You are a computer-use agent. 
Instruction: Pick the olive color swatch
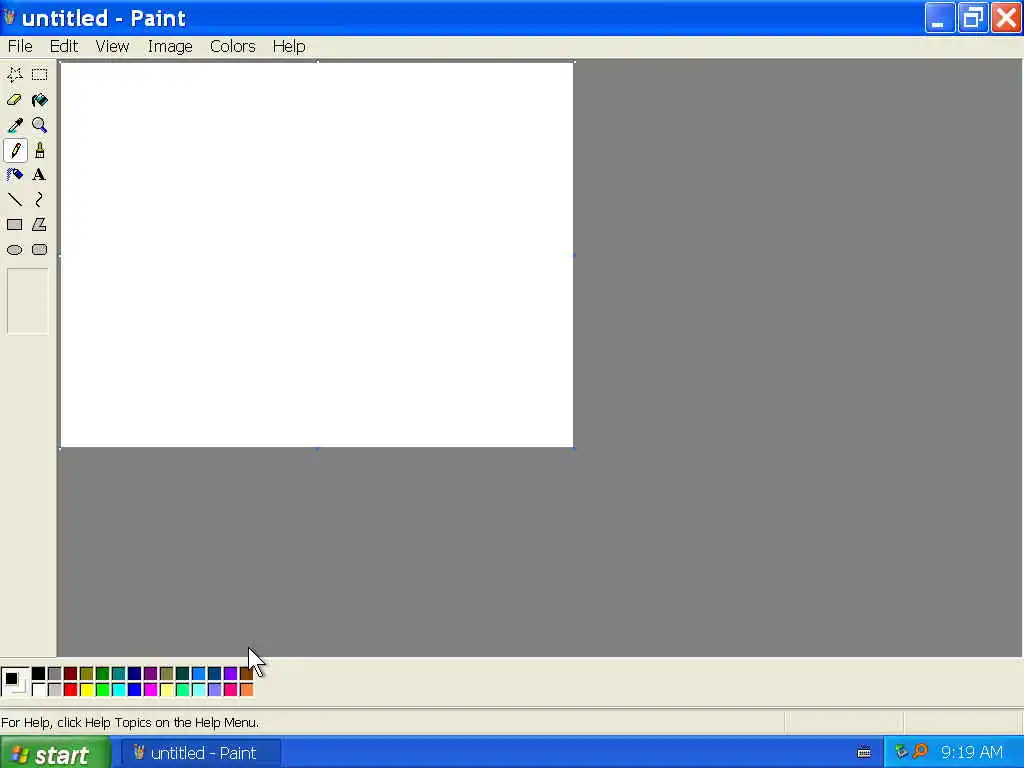[x=87, y=673]
